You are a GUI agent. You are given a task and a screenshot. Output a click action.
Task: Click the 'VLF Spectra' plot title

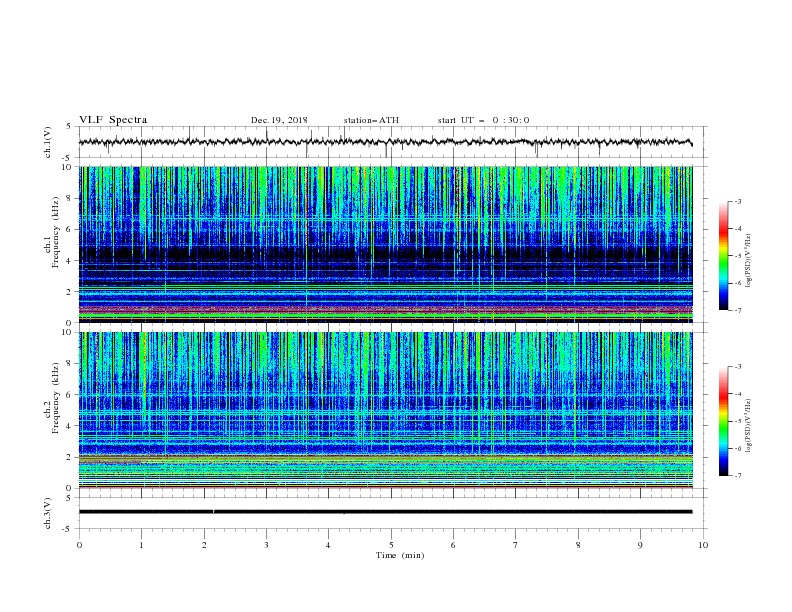point(113,120)
